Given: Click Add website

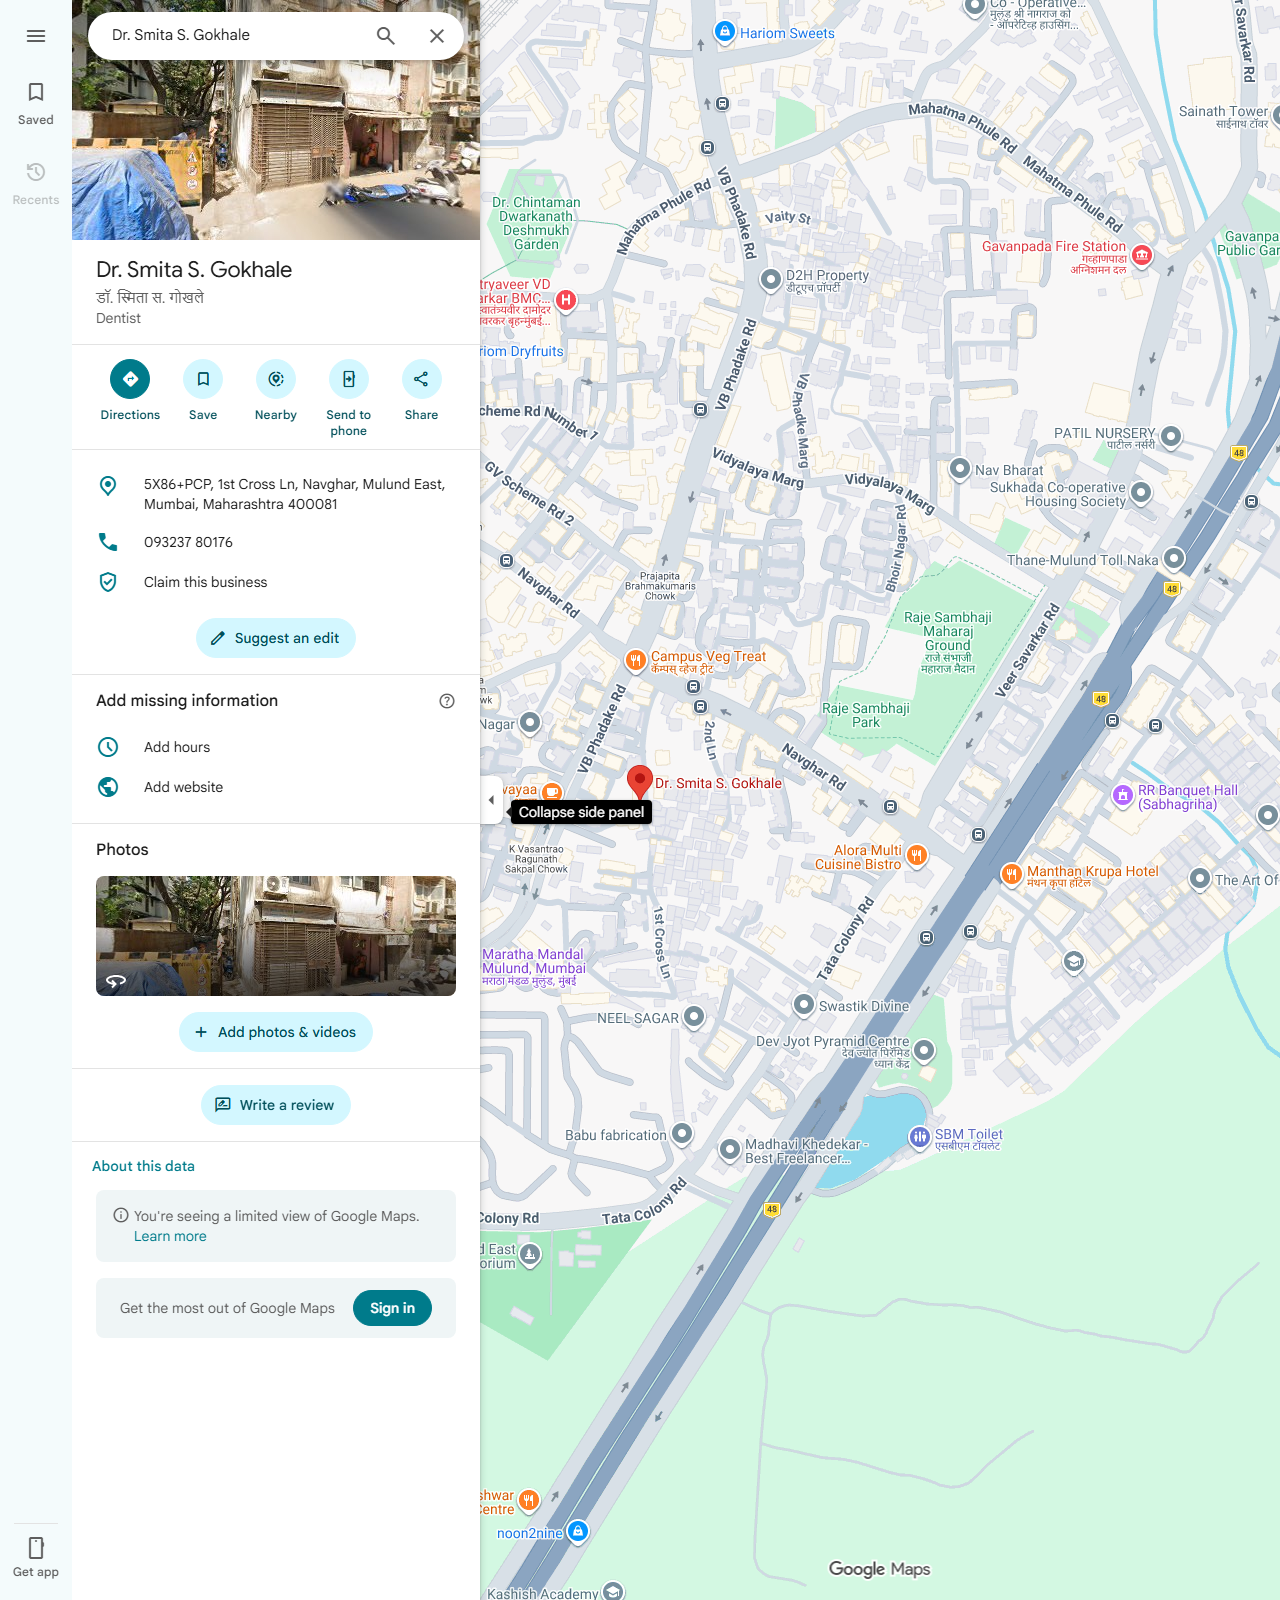Looking at the screenshot, I should 276,787.
